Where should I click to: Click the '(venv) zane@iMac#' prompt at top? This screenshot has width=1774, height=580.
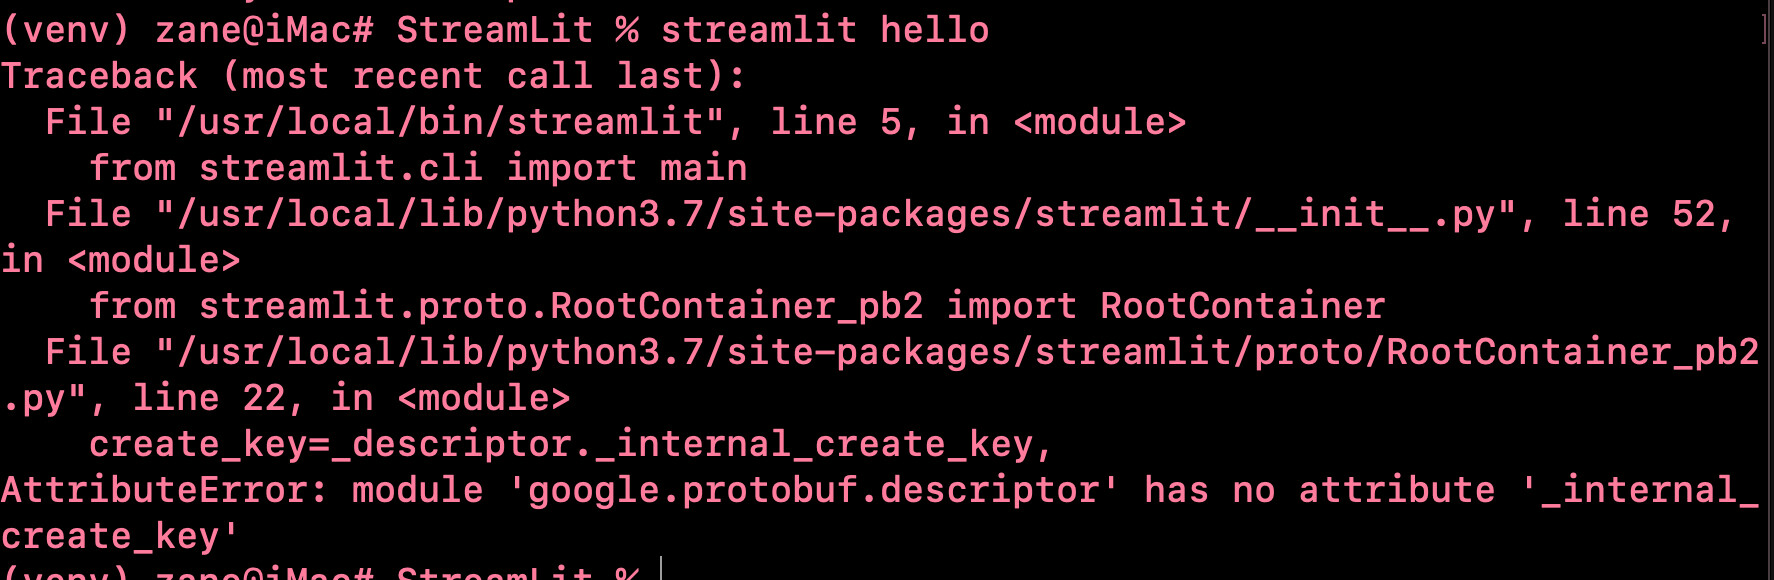(187, 30)
